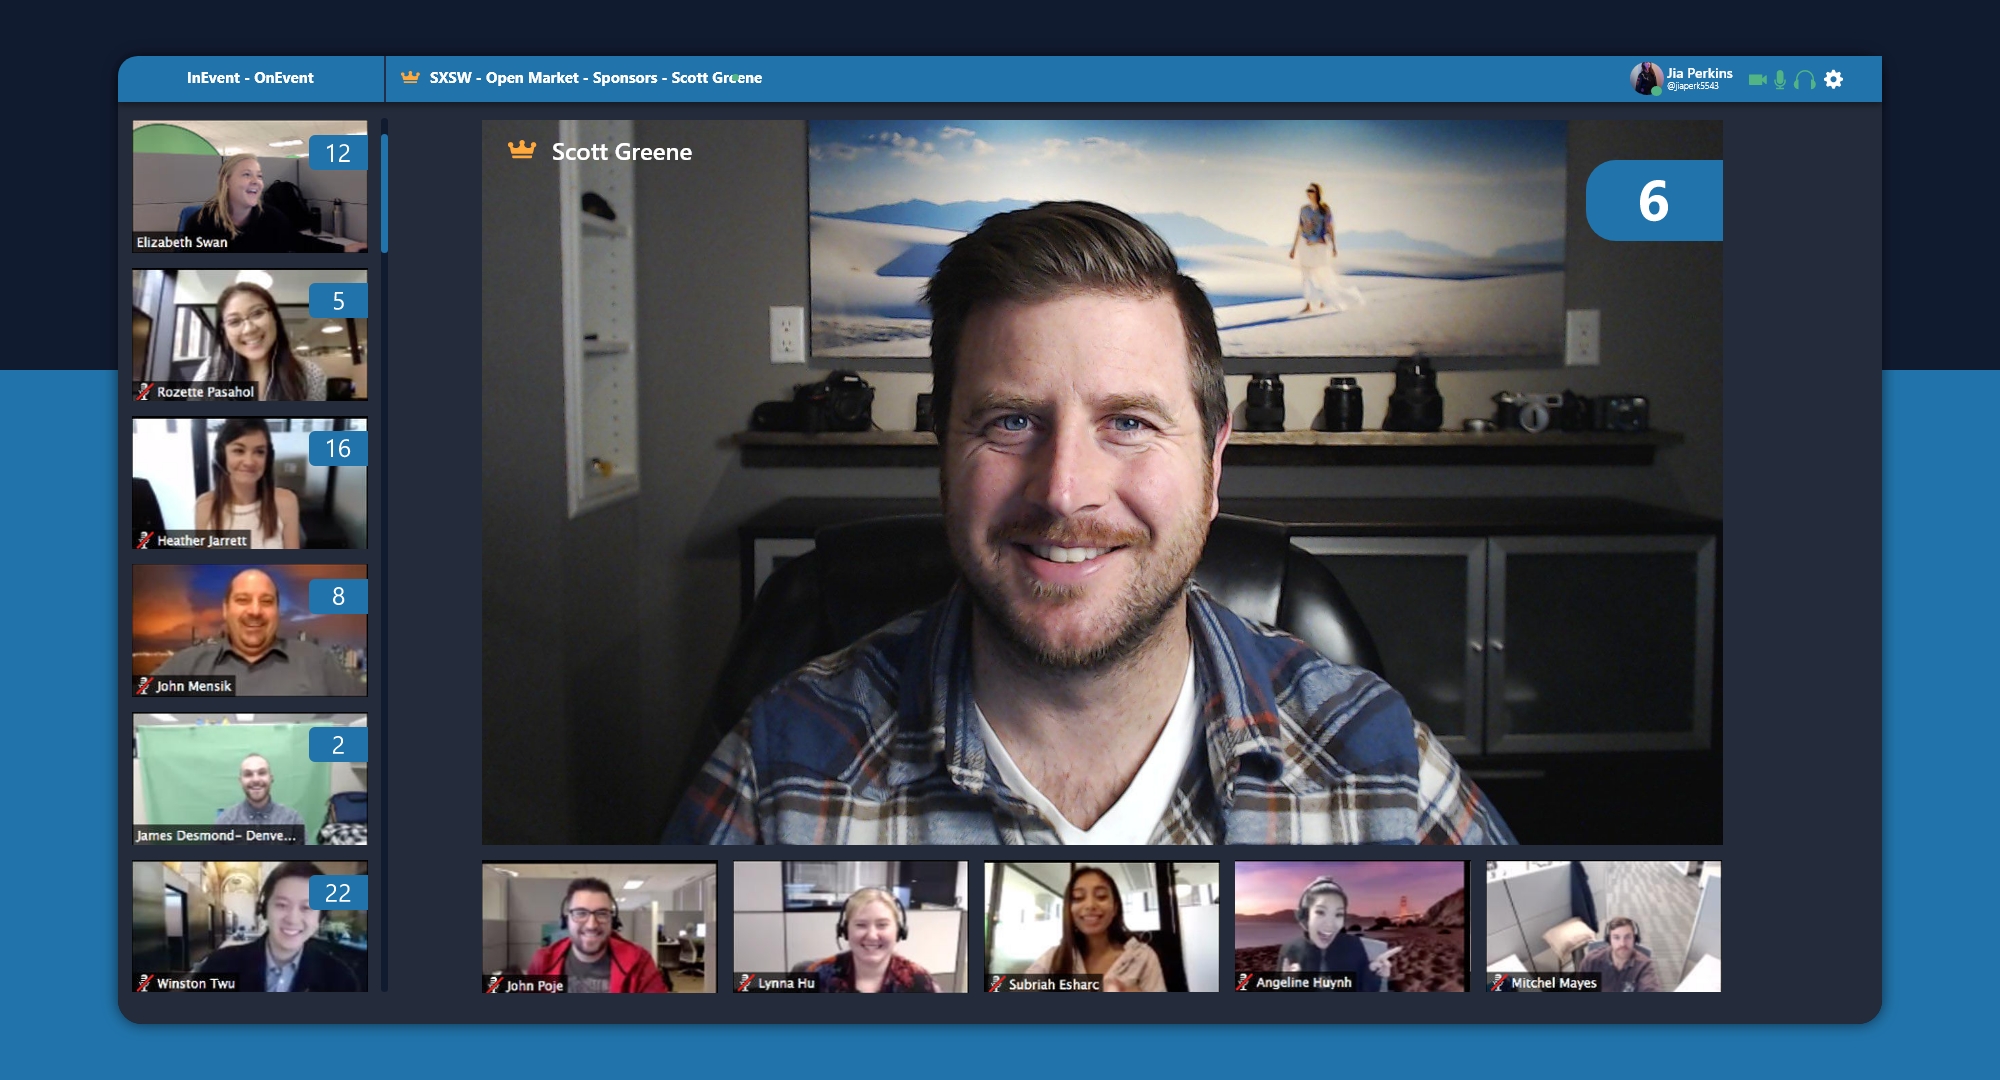
Task: Open Jia Perkins's profile avatar menu
Action: click(x=1648, y=78)
